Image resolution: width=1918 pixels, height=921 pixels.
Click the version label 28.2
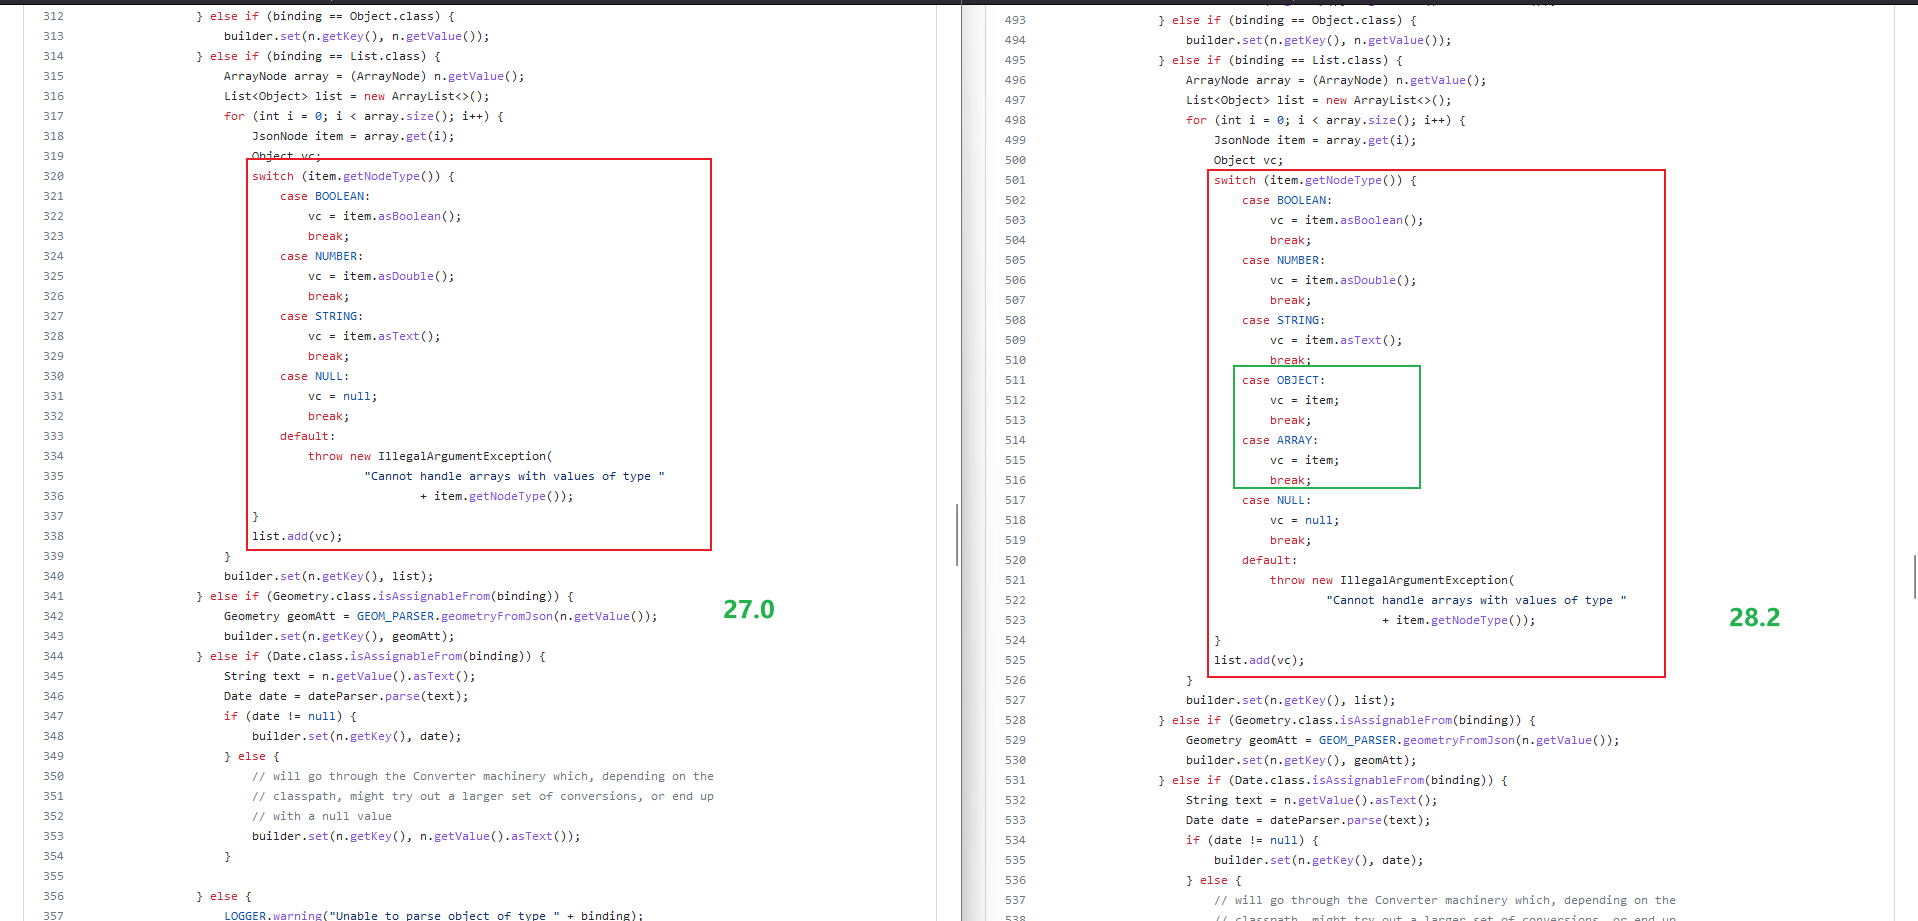pos(1754,618)
